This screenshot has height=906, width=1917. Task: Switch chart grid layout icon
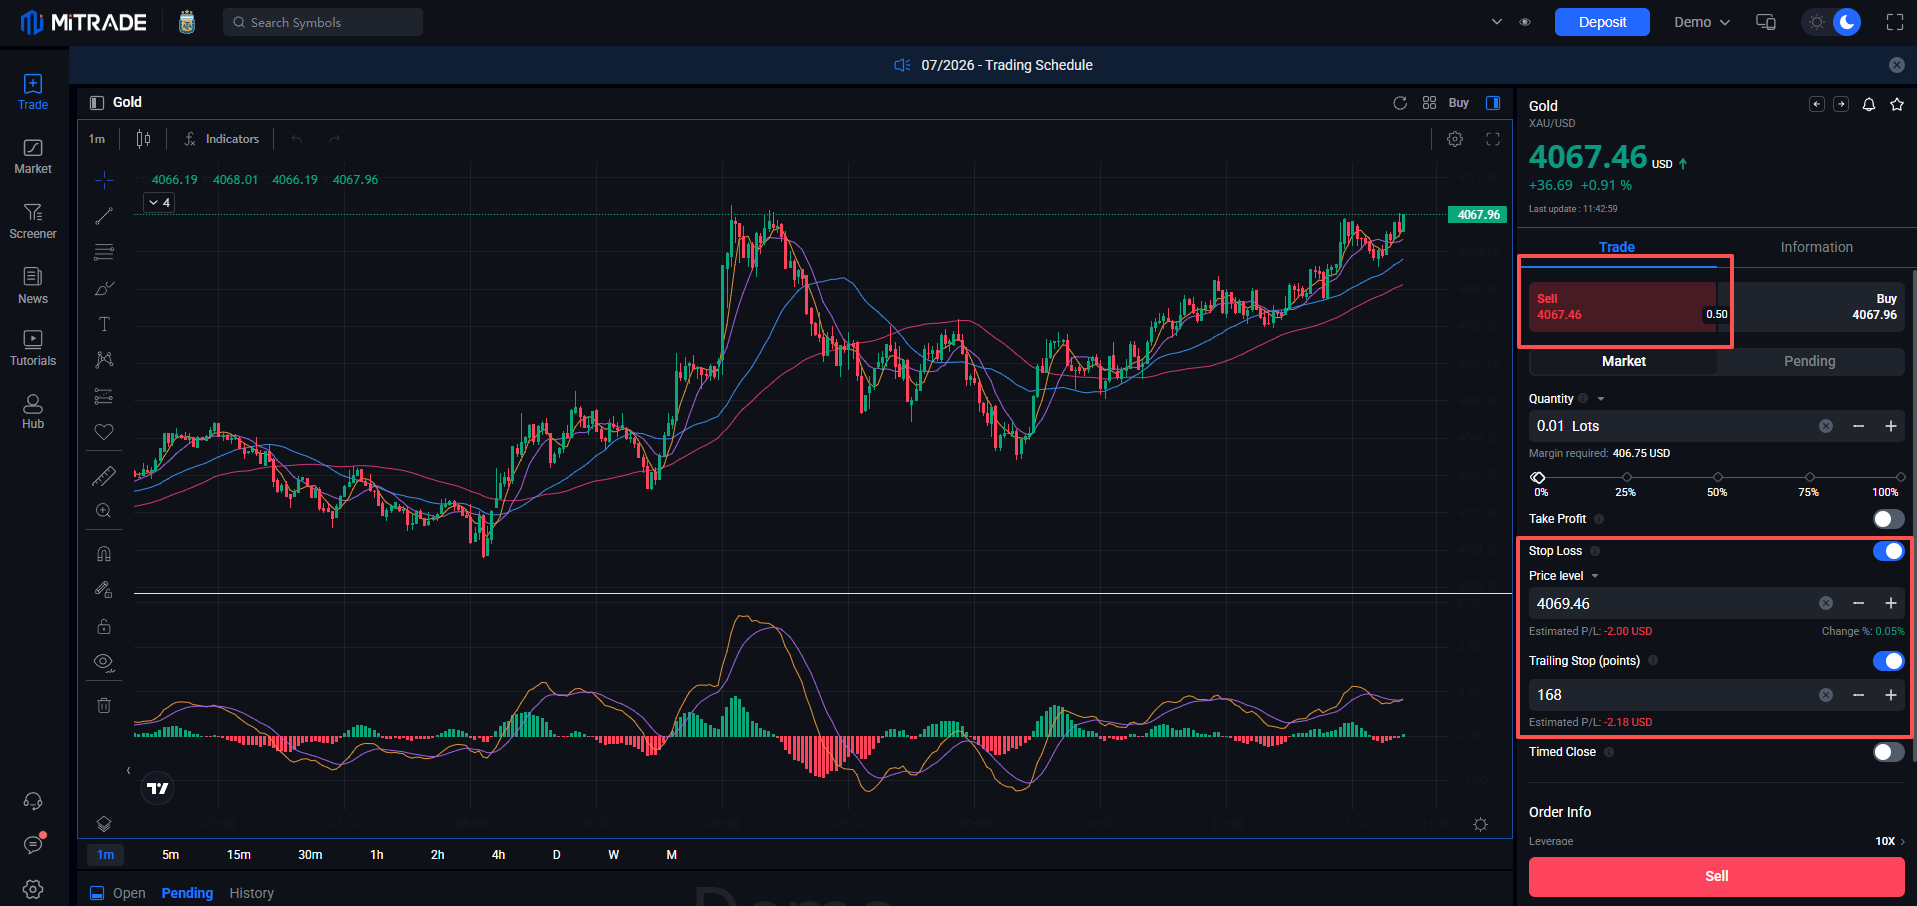click(1429, 103)
